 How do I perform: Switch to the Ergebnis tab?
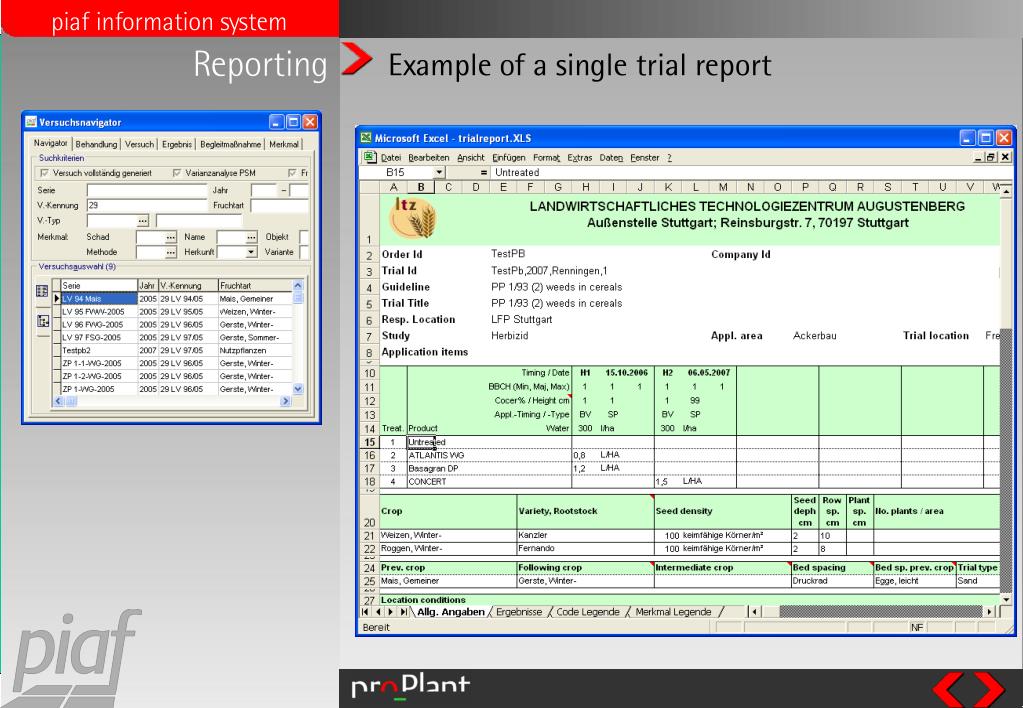coord(177,144)
